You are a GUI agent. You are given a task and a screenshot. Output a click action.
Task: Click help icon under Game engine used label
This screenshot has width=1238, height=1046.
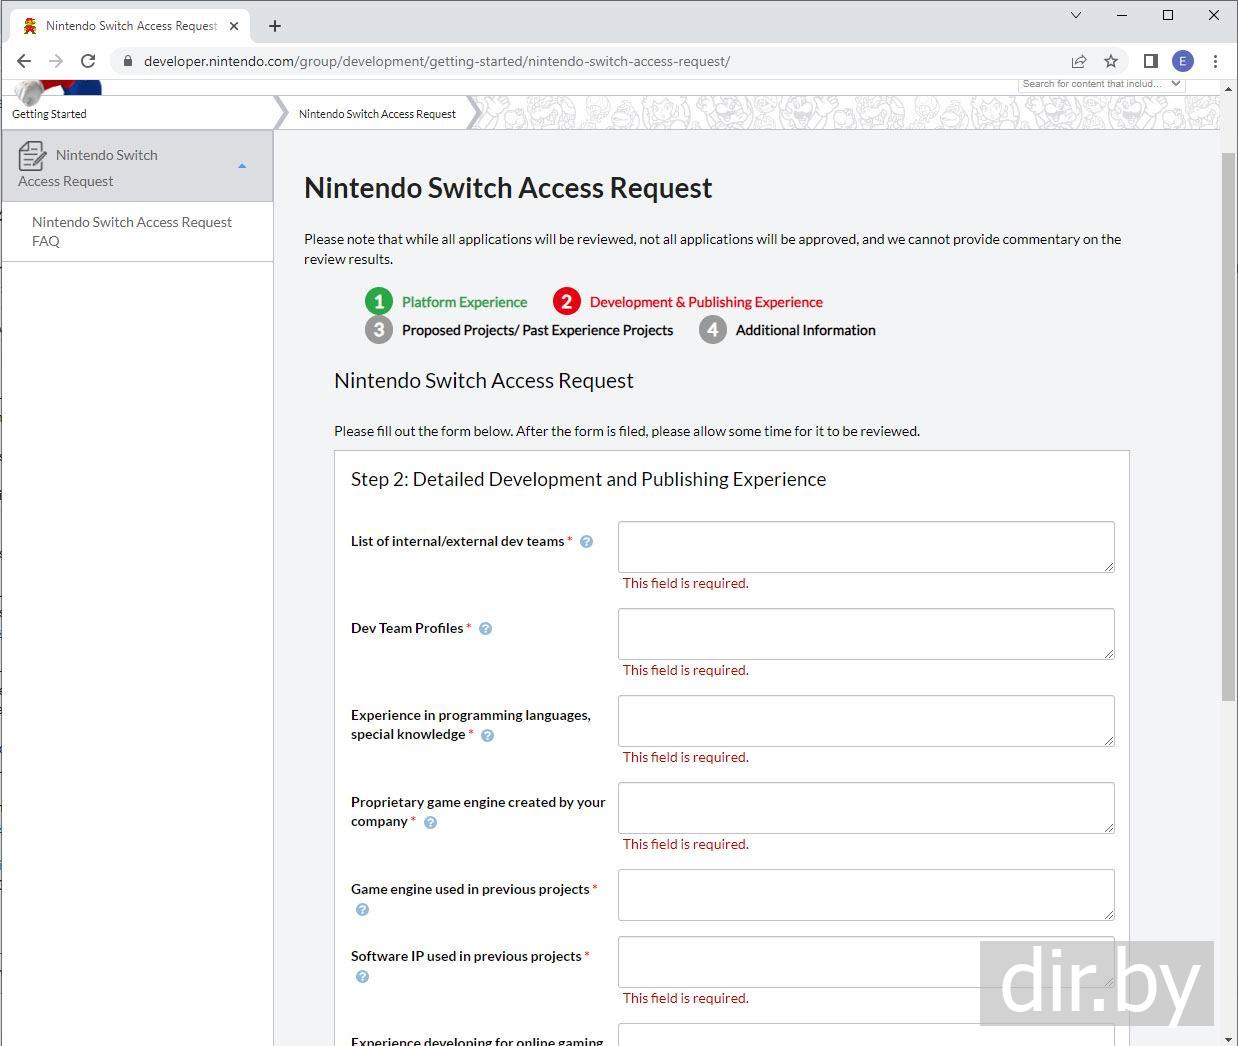[363, 910]
